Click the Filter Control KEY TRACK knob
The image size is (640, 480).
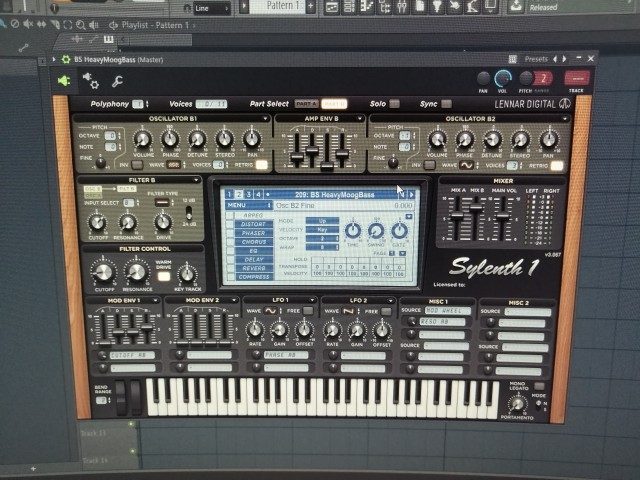point(187,274)
